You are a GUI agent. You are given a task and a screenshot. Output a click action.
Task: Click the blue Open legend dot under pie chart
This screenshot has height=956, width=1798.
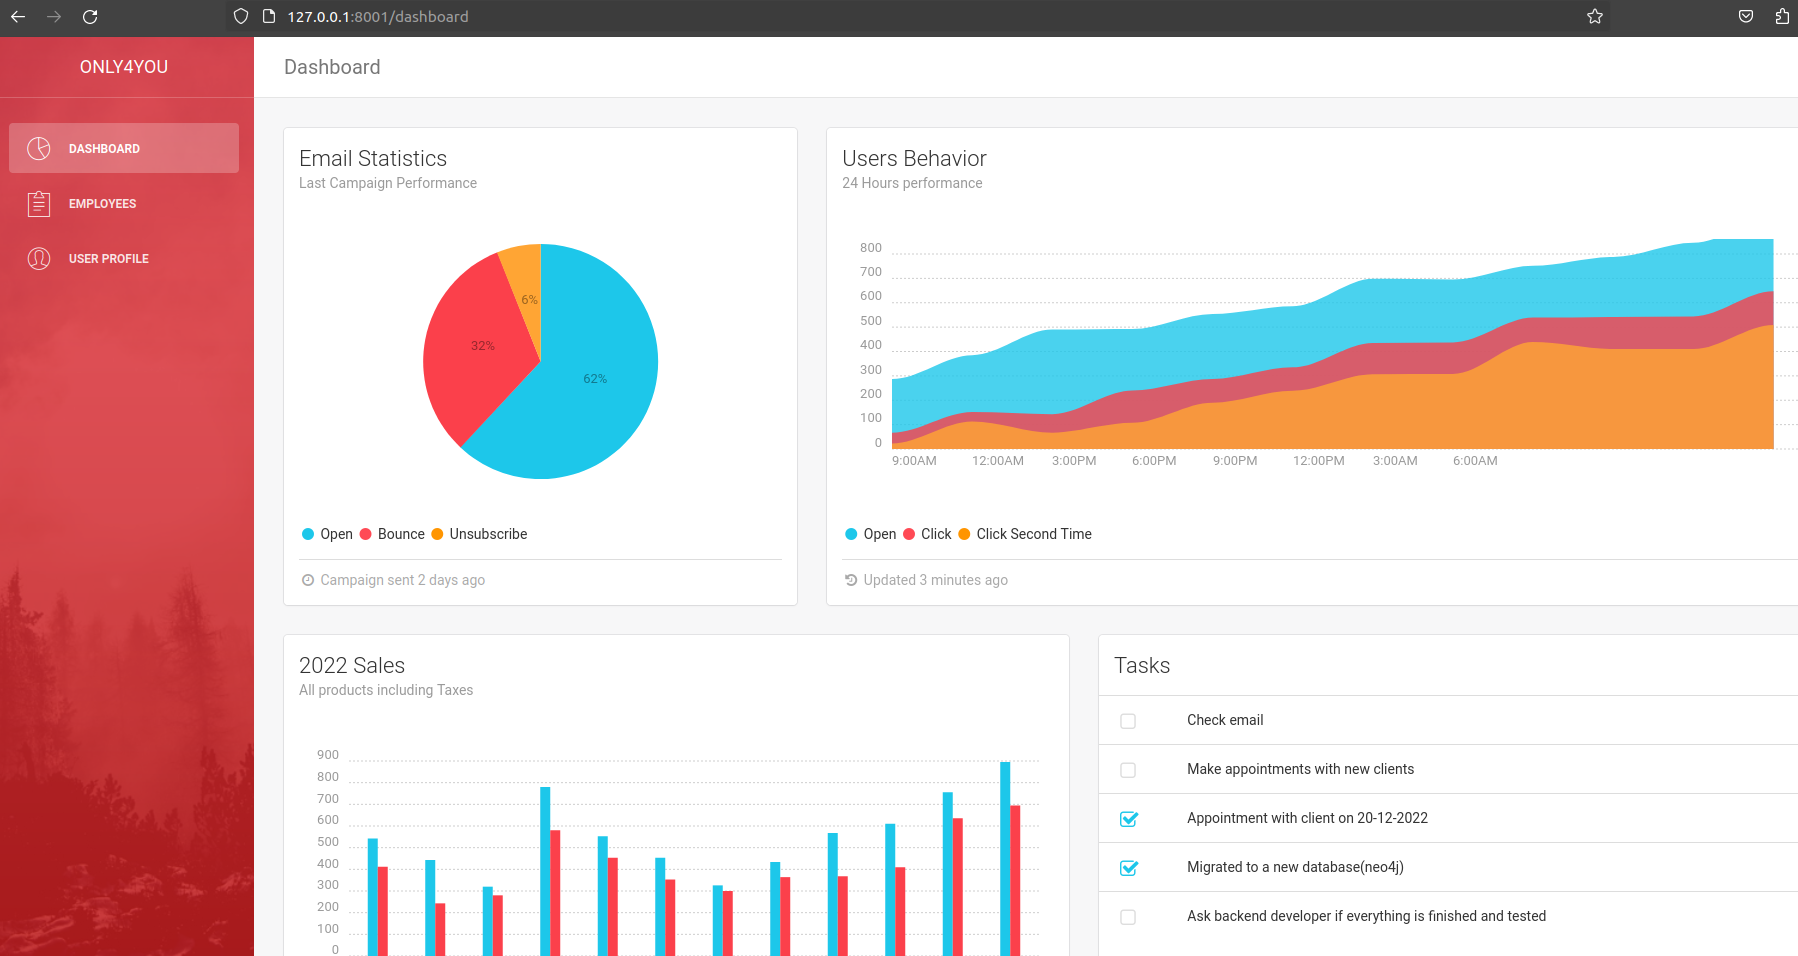pos(308,534)
